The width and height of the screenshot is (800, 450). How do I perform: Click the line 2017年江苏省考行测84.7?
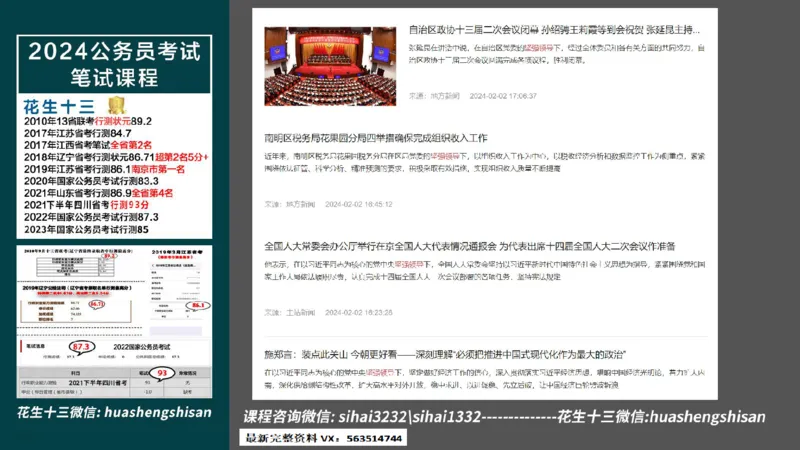[x=78, y=133]
